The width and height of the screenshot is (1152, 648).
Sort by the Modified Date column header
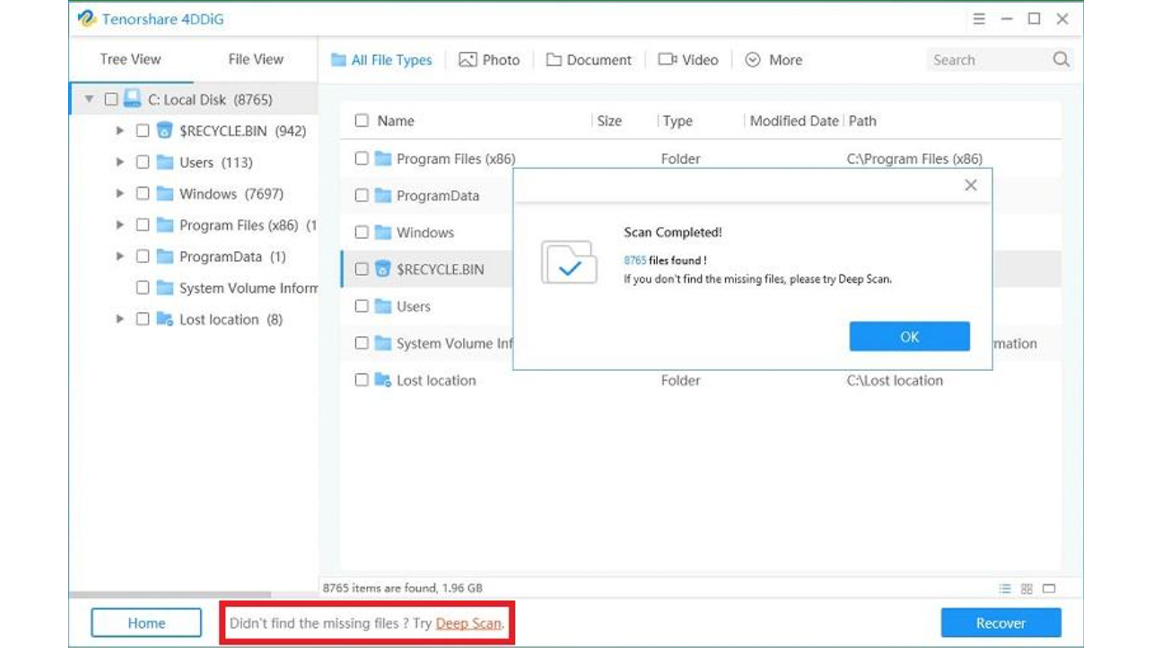click(793, 120)
